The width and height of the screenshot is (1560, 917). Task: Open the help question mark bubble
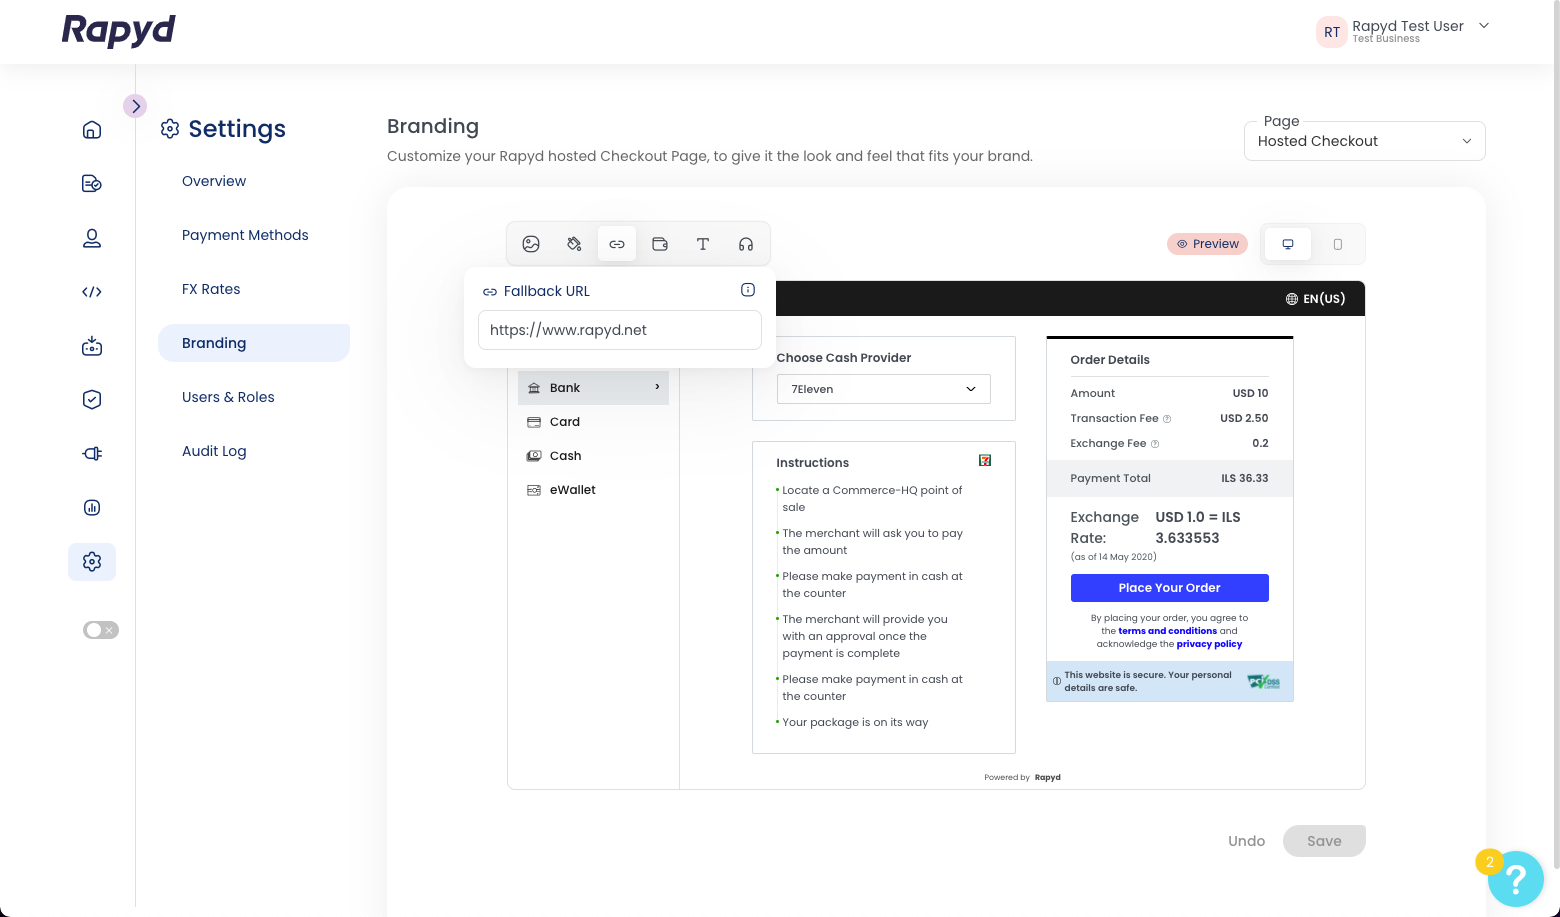1516,879
